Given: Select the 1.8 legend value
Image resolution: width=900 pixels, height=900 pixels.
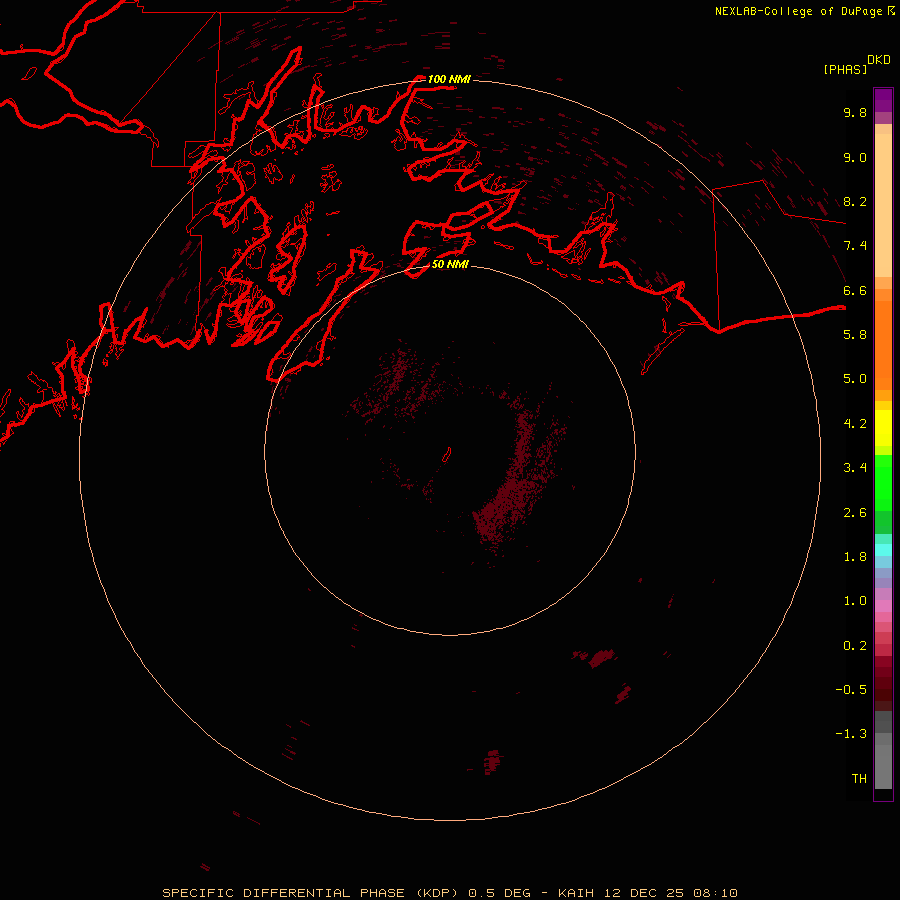Looking at the screenshot, I should (855, 557).
